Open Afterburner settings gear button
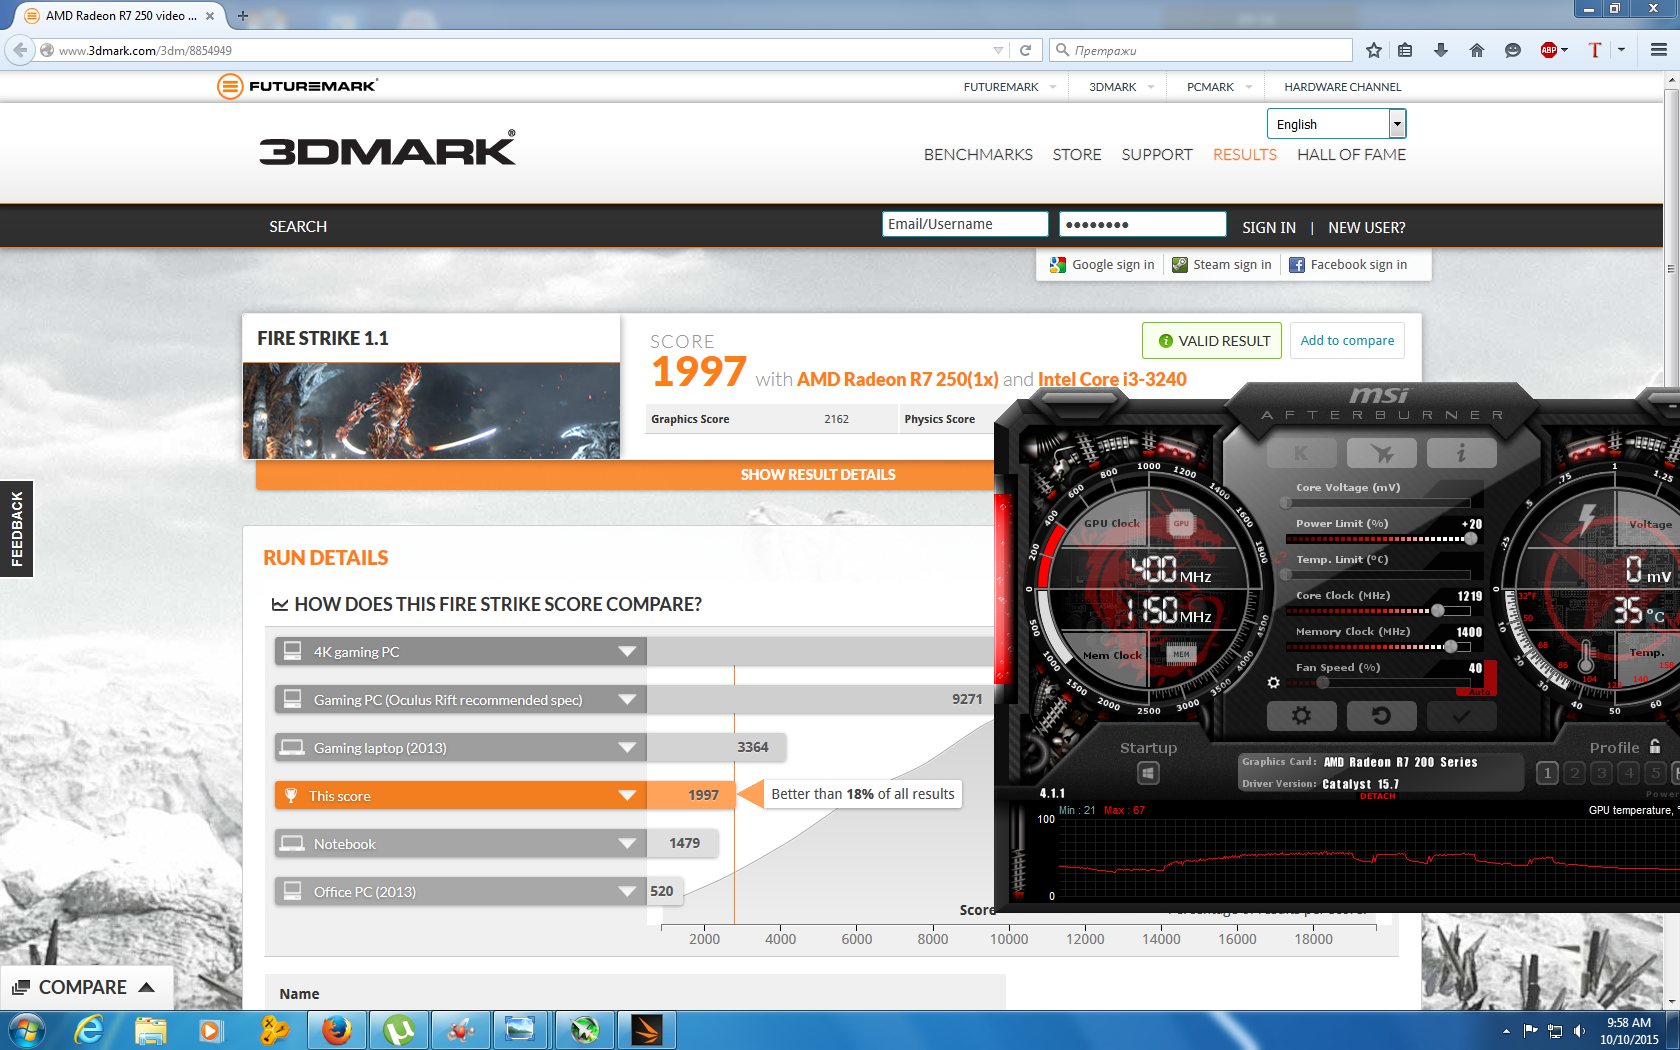 pos(1301,715)
